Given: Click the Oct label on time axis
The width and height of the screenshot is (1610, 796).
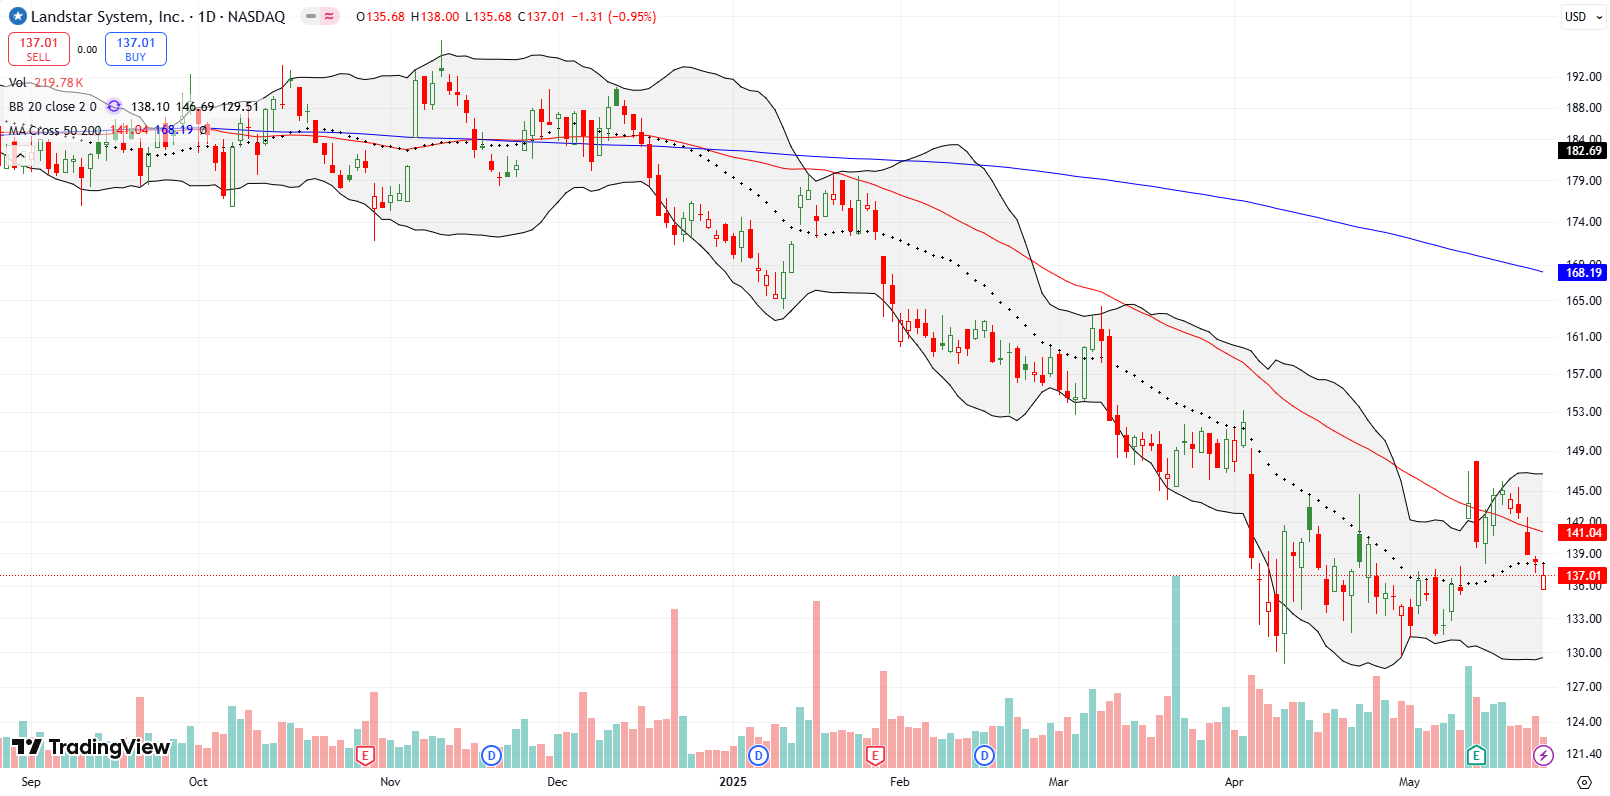Looking at the screenshot, I should pyautogui.click(x=198, y=782).
